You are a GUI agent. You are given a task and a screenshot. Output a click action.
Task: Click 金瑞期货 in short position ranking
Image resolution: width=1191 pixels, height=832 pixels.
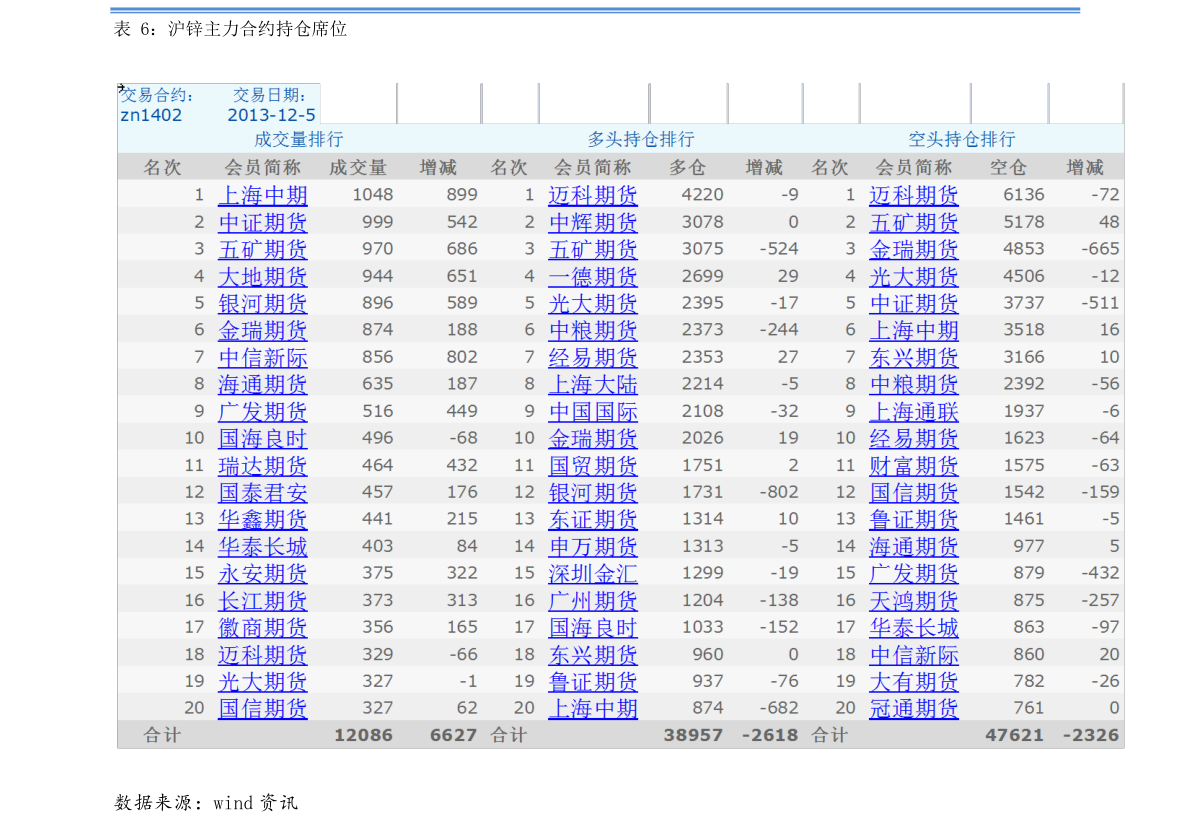tap(914, 249)
